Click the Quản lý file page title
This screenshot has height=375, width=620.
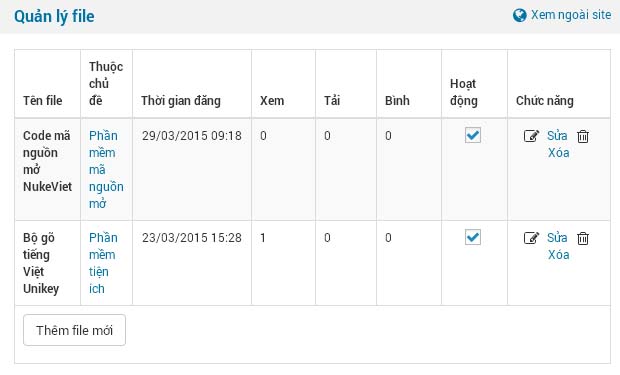pyautogui.click(x=54, y=17)
